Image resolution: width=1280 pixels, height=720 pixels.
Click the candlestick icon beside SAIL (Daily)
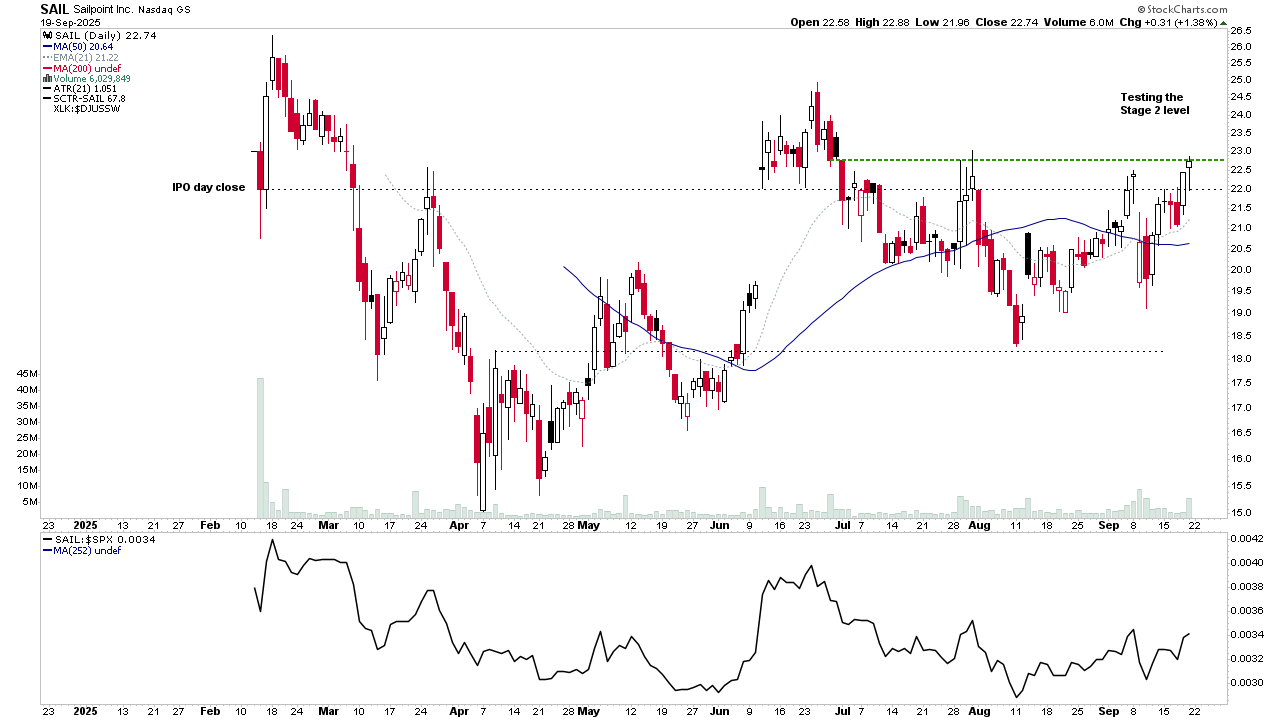[46, 36]
